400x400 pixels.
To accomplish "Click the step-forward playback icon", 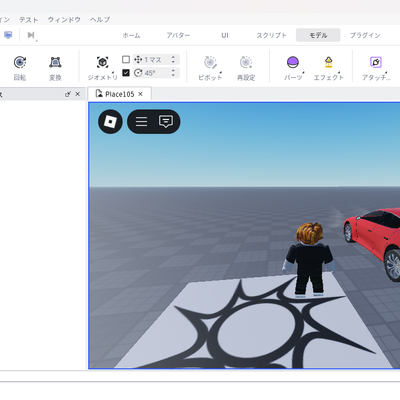I will (31, 35).
